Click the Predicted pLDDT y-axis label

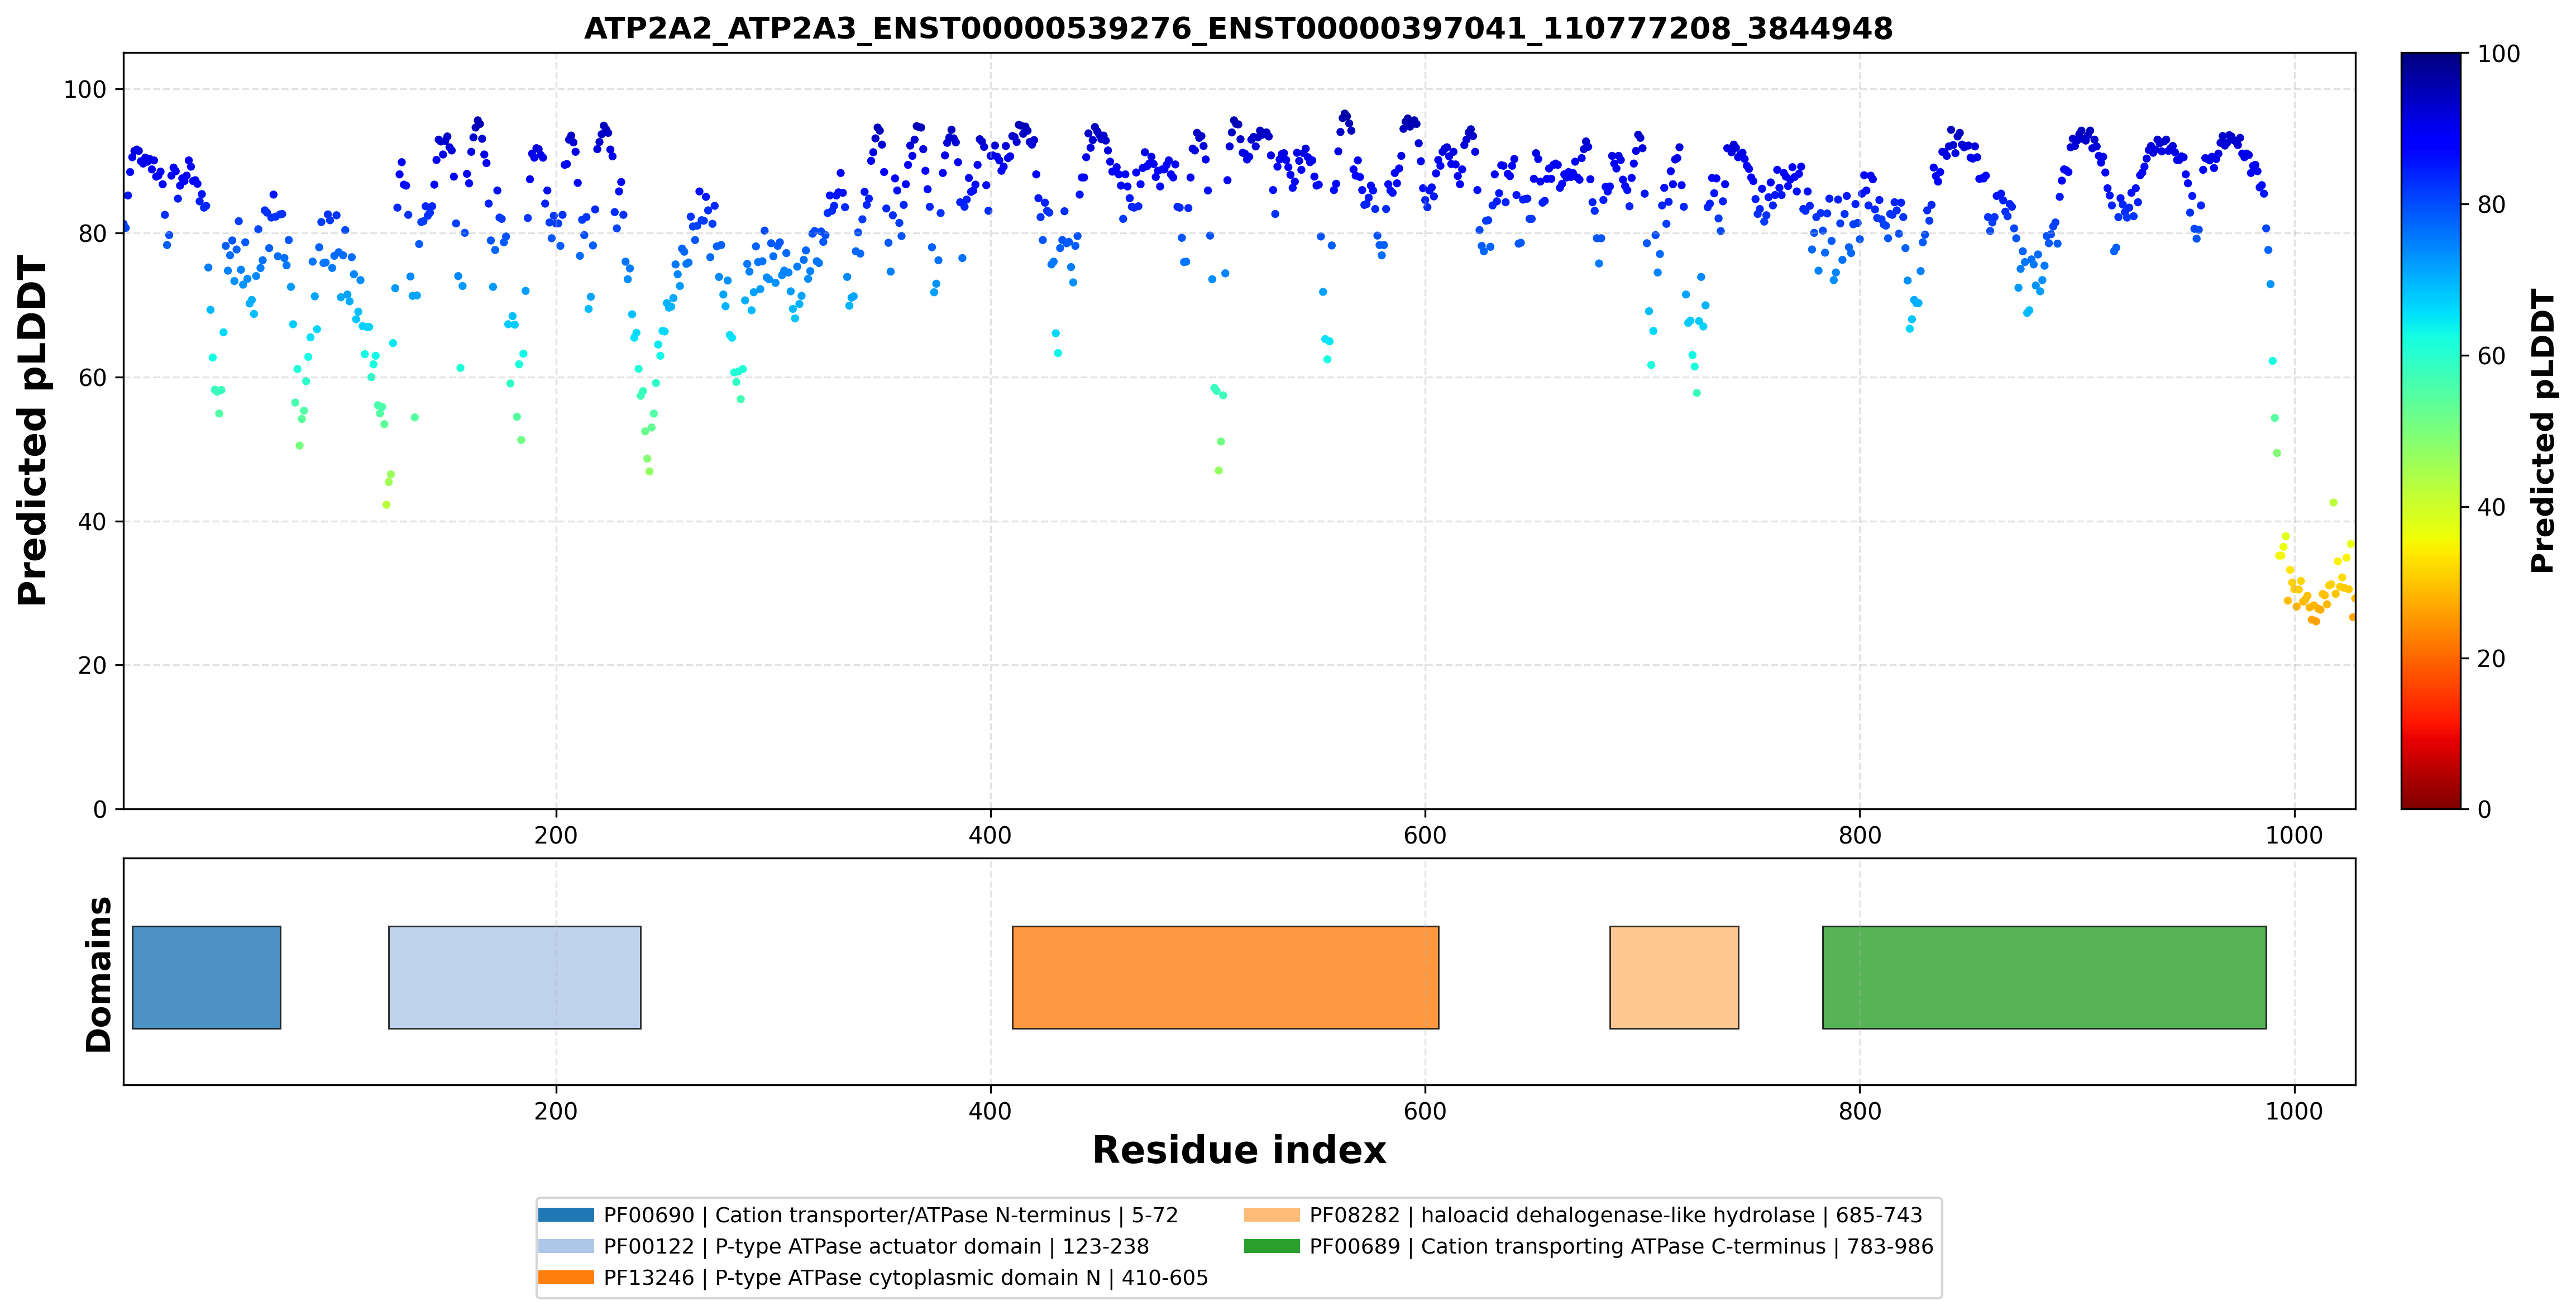[x=33, y=431]
